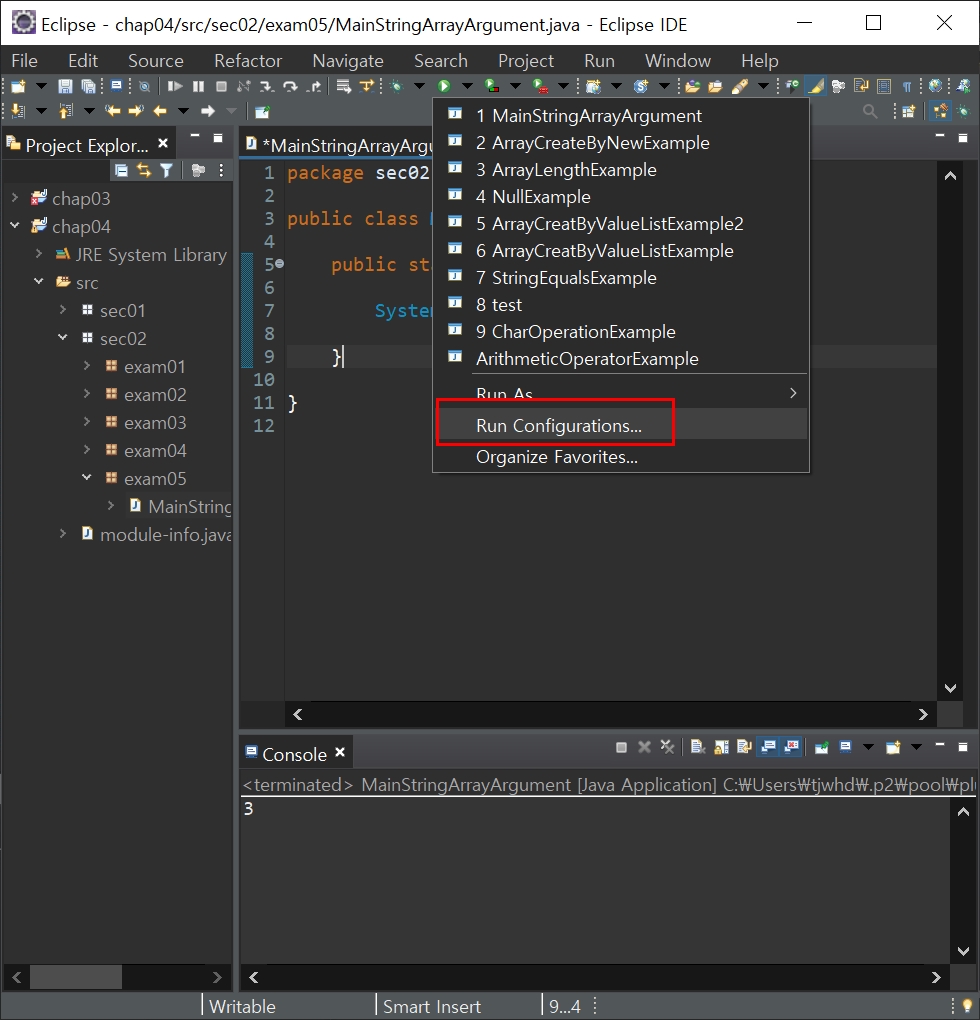Open the File menu

24,60
